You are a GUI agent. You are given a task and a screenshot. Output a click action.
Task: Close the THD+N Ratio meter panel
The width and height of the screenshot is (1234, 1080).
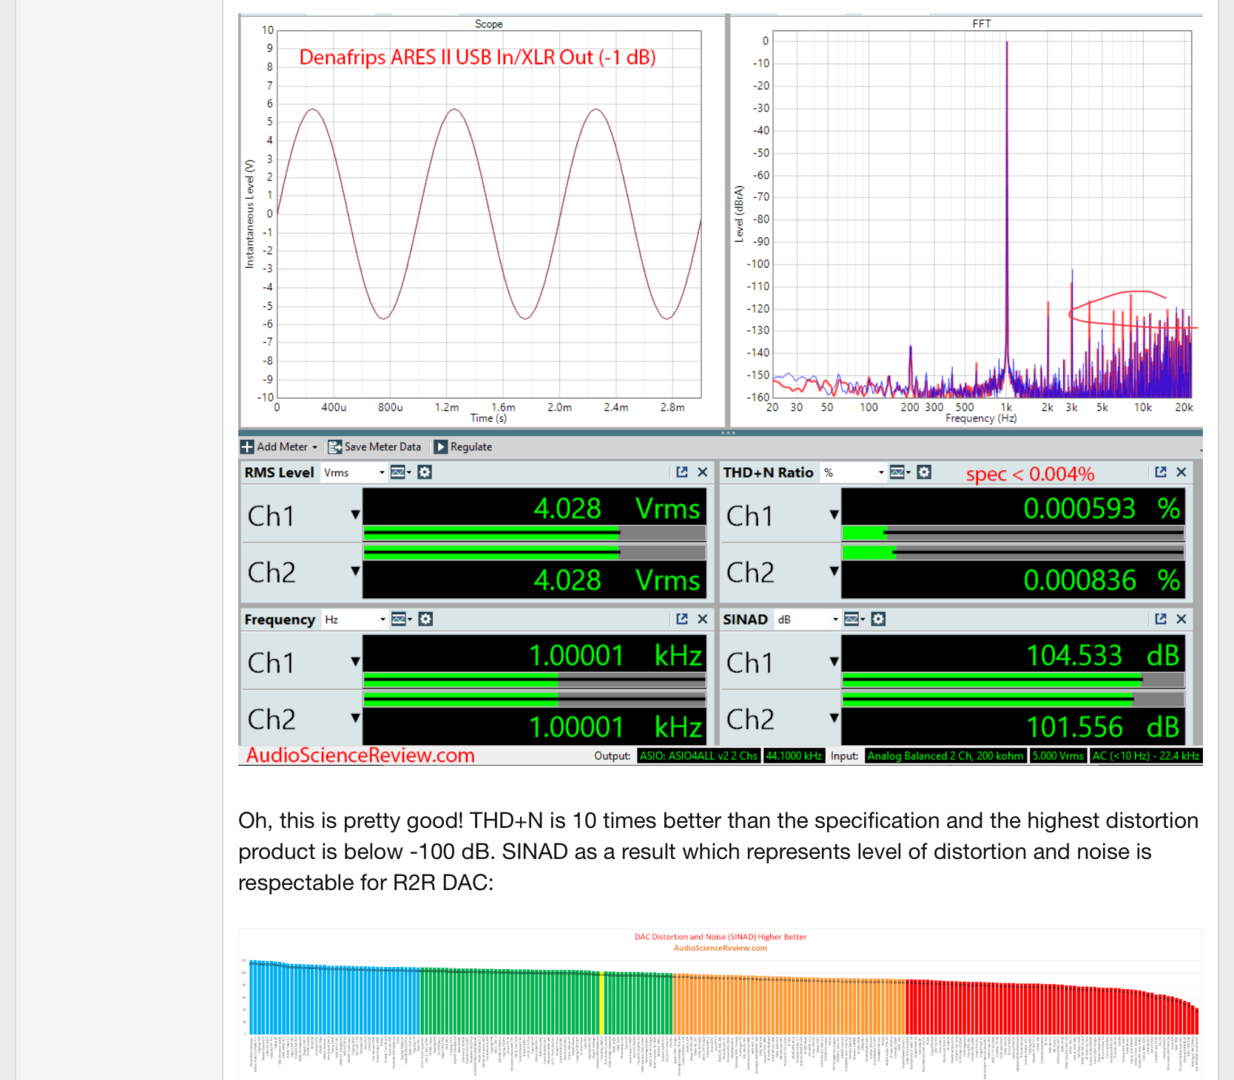pyautogui.click(x=1181, y=472)
